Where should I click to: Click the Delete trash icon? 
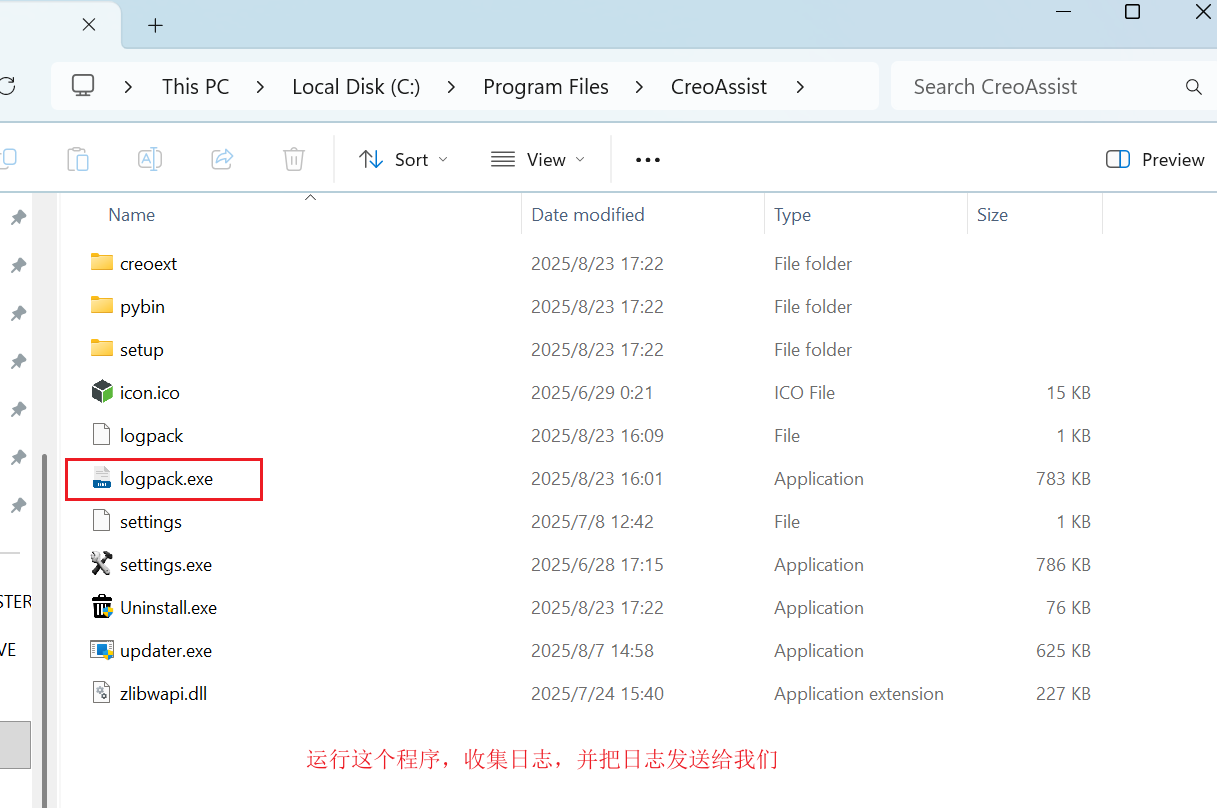pyautogui.click(x=294, y=159)
